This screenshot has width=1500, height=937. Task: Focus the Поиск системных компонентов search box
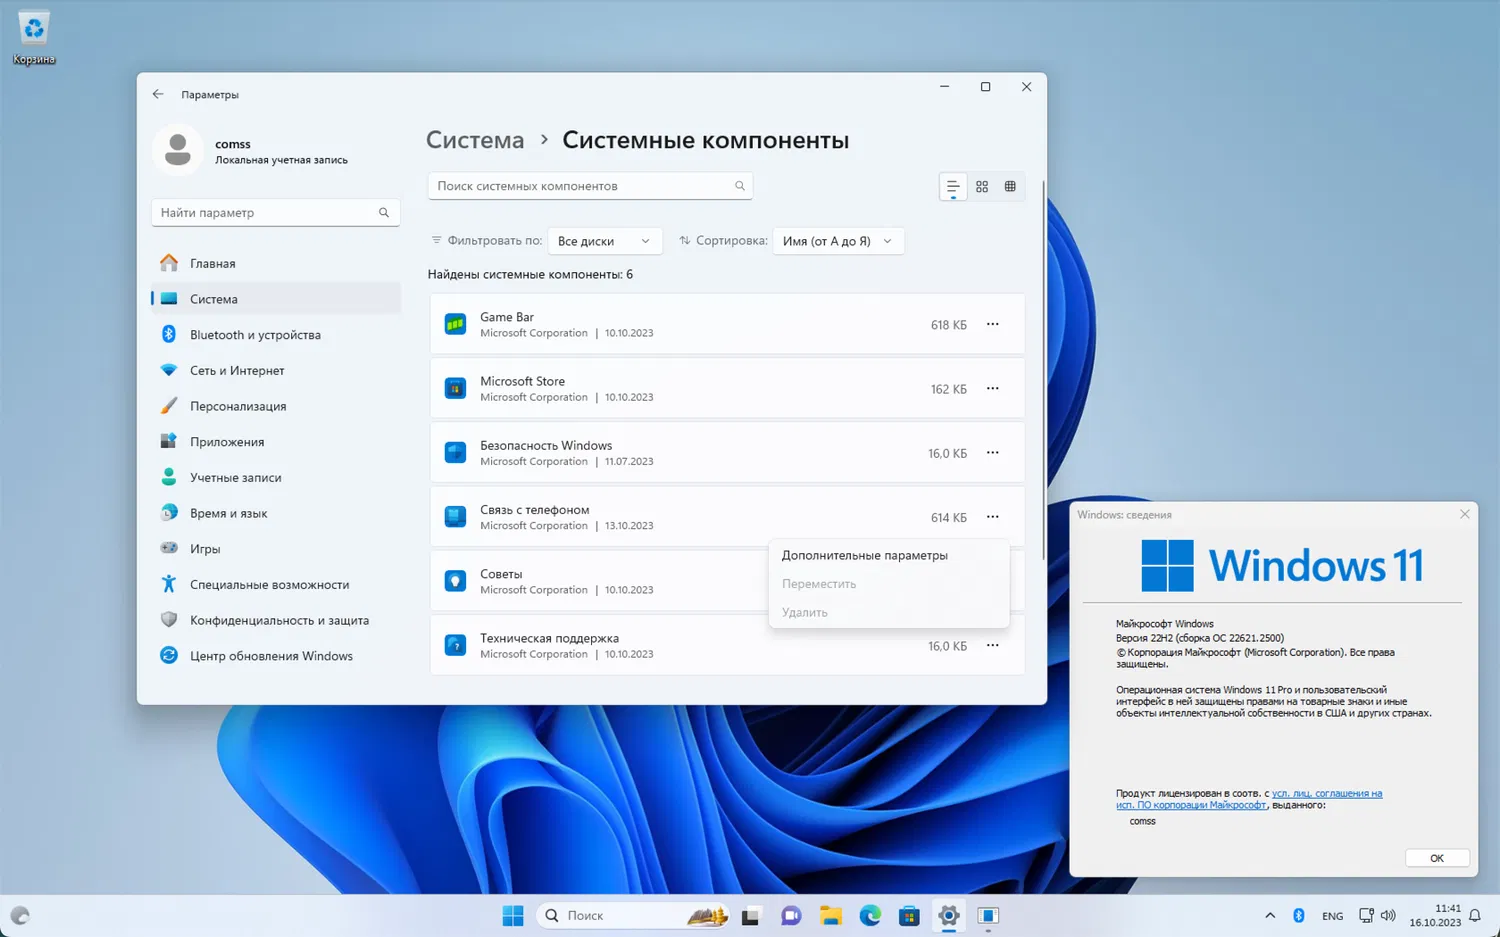590,186
